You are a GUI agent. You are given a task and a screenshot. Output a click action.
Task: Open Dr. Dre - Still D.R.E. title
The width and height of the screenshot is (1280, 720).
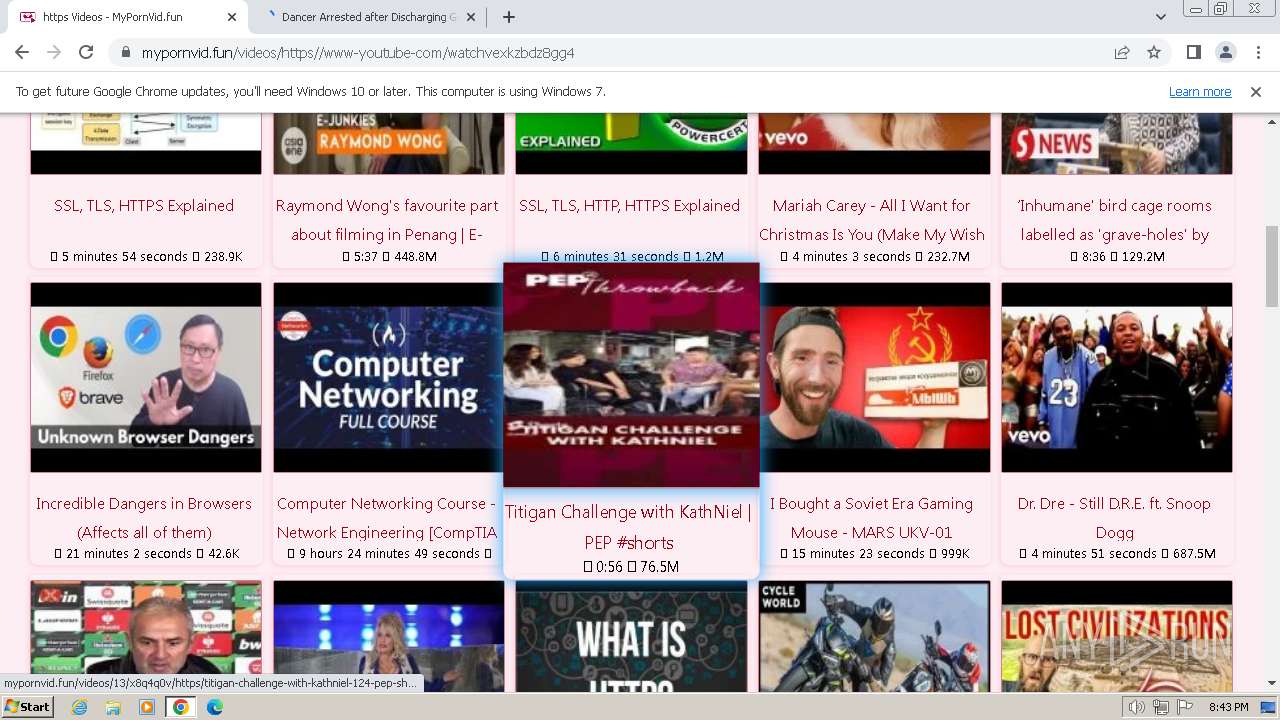1115,518
